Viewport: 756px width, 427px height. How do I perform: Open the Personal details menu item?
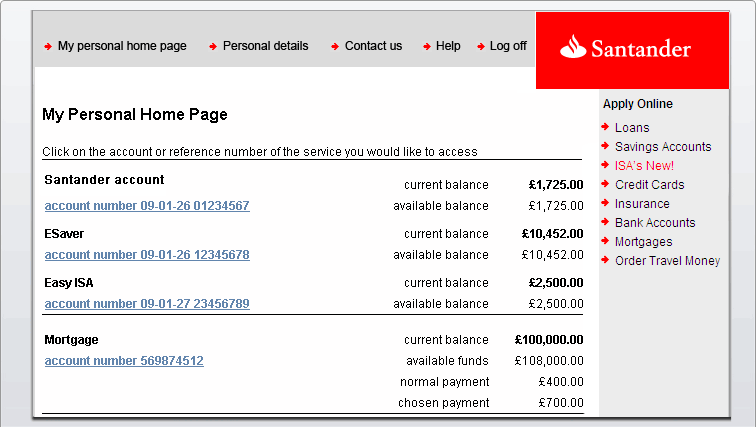pos(265,46)
